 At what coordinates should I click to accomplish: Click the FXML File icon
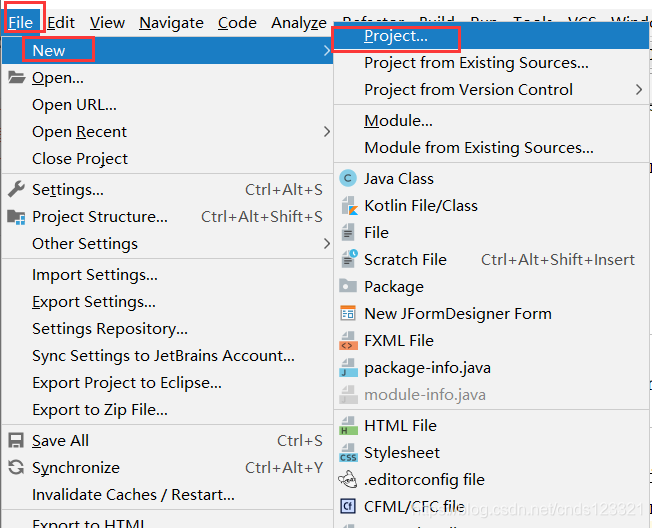348,340
